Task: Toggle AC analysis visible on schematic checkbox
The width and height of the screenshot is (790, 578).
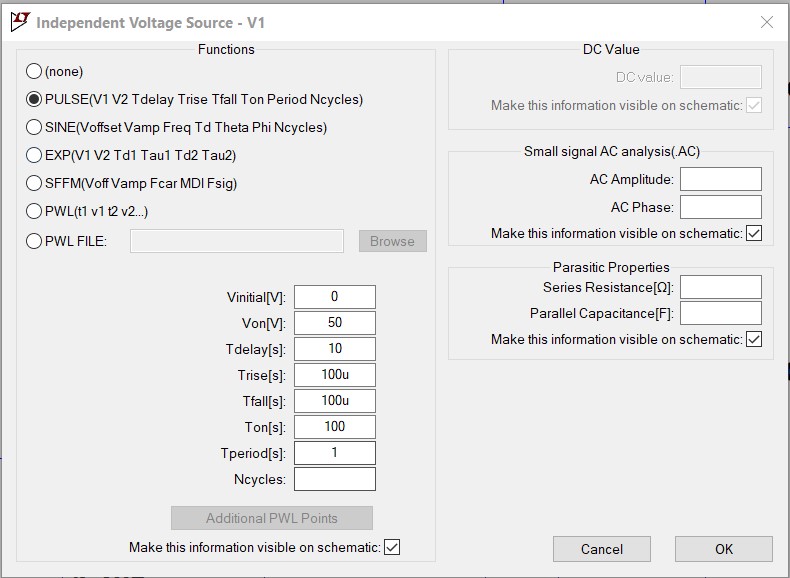Action: tap(754, 233)
